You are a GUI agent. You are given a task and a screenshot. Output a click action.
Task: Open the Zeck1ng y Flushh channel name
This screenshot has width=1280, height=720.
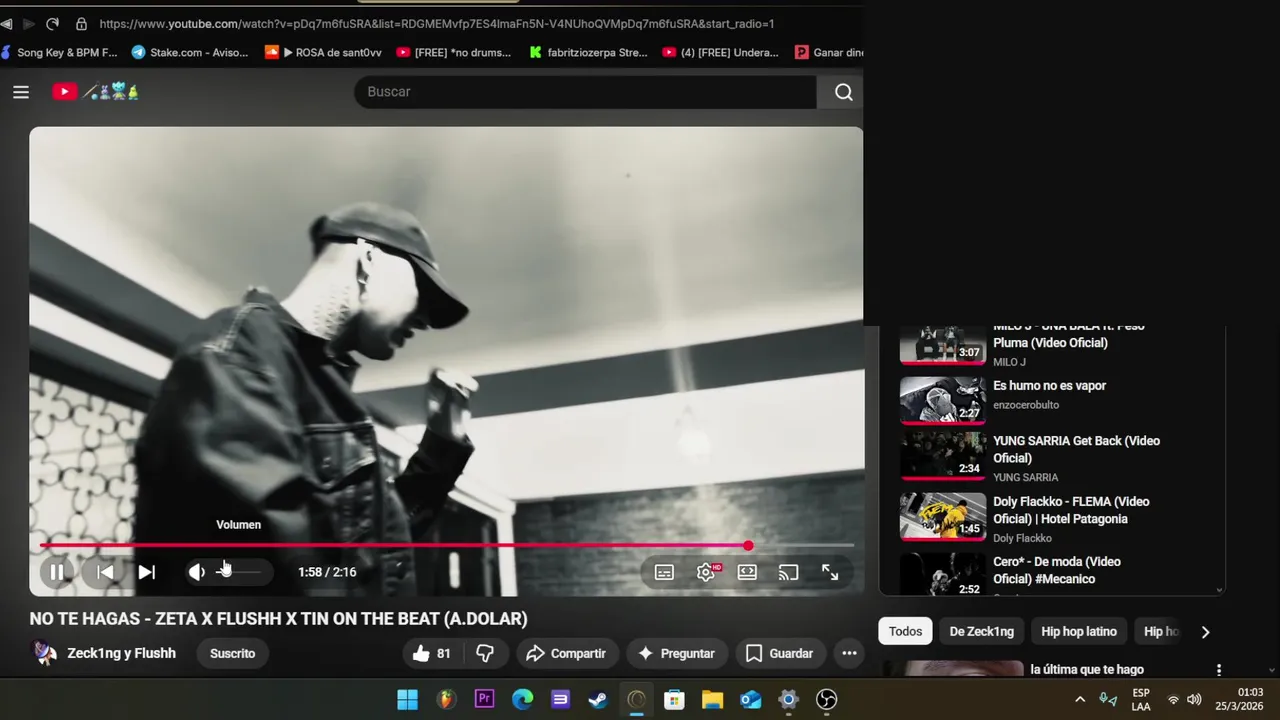click(x=121, y=653)
